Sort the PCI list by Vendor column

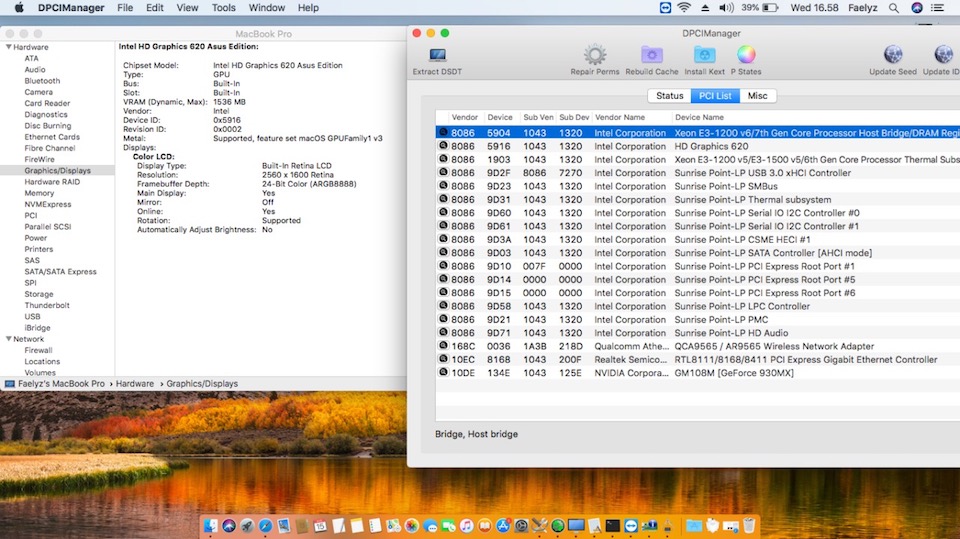pyautogui.click(x=464, y=117)
